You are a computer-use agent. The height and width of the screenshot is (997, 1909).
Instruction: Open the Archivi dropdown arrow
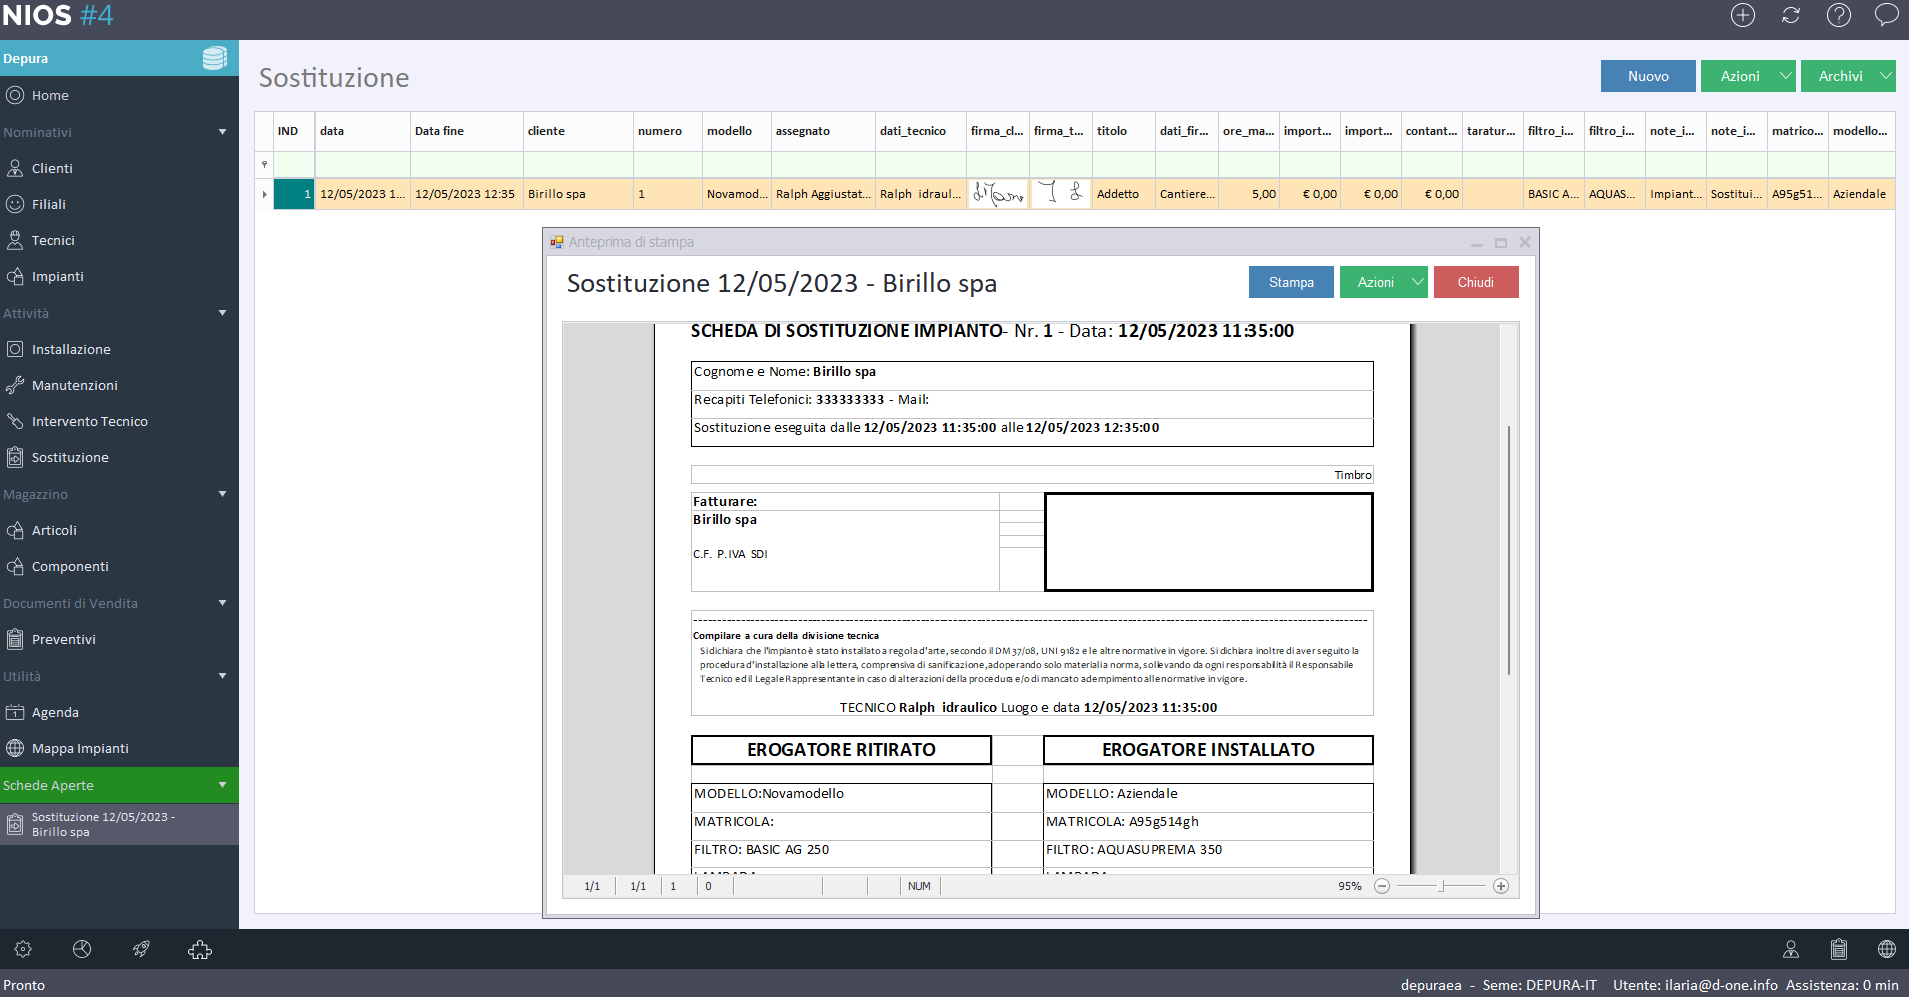click(1885, 76)
